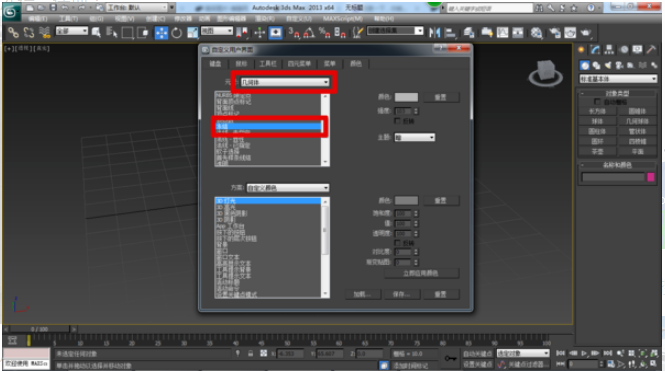Open the Curve Editor icon
The width and height of the screenshot is (665, 371).
(503, 32)
